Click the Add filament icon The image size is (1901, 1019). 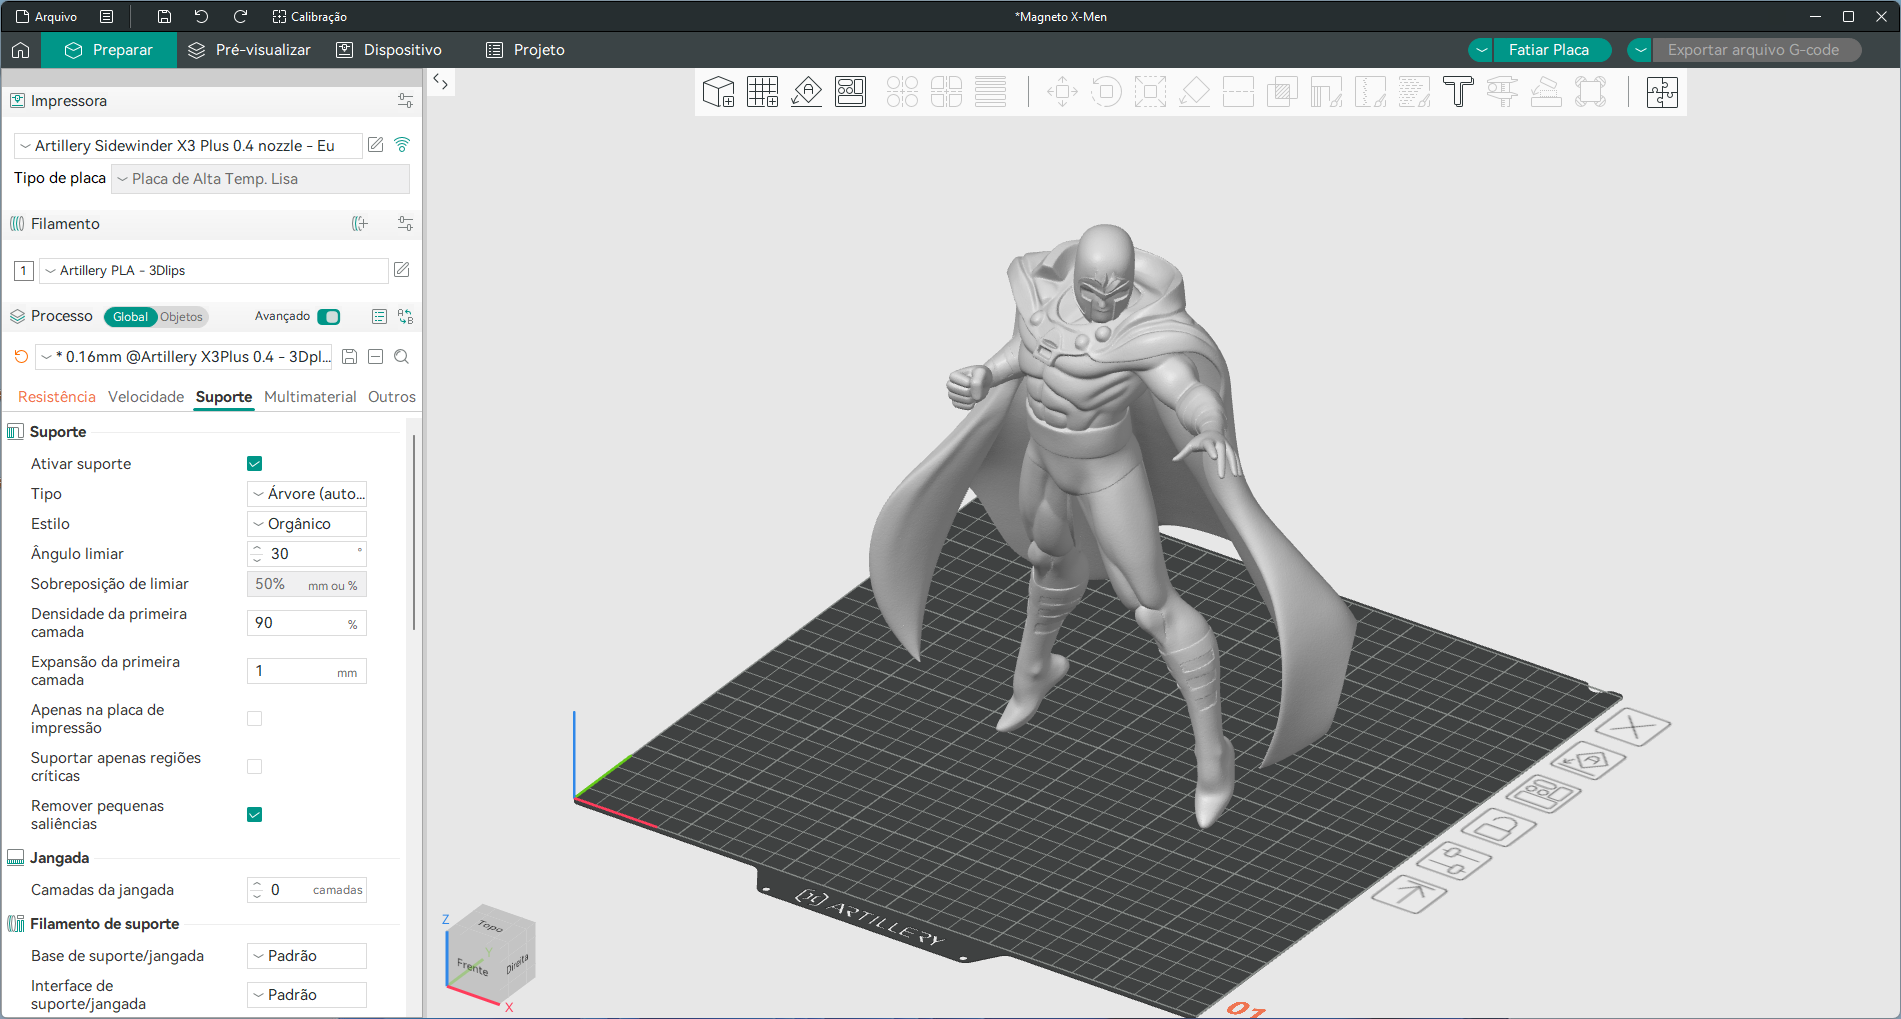(360, 224)
